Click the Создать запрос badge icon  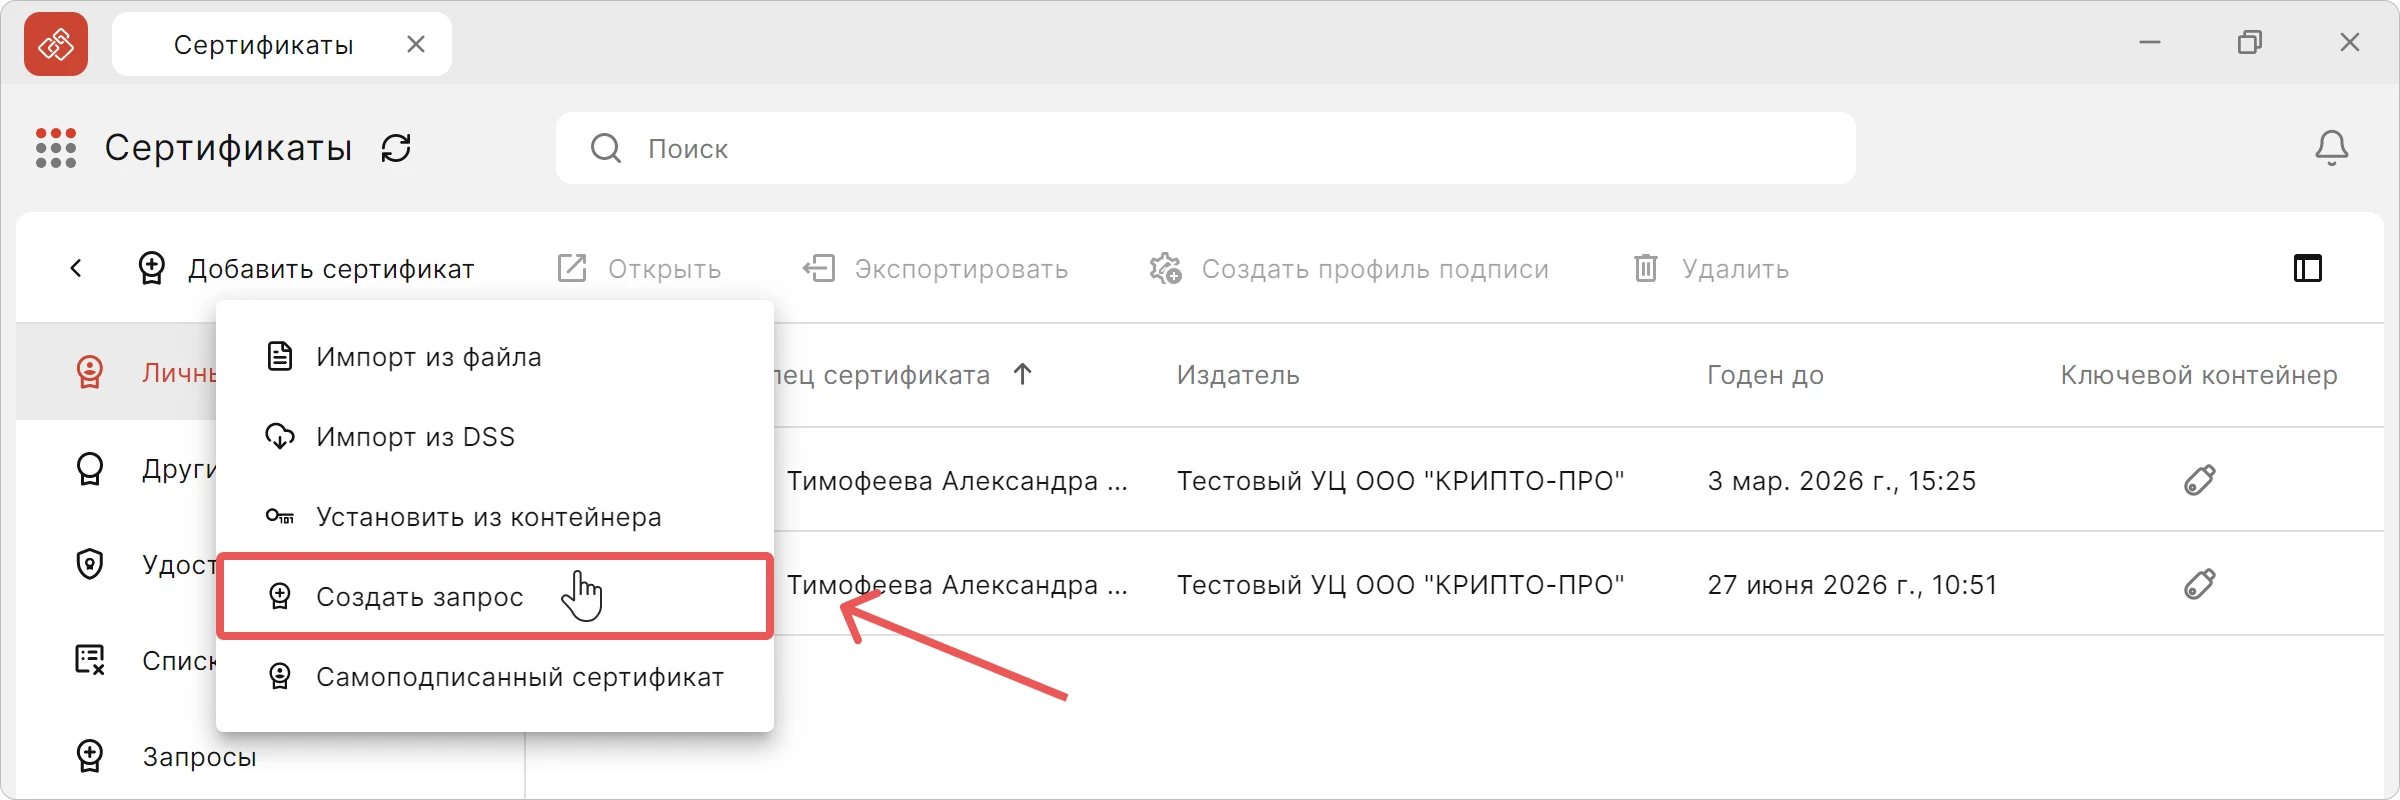click(x=280, y=596)
